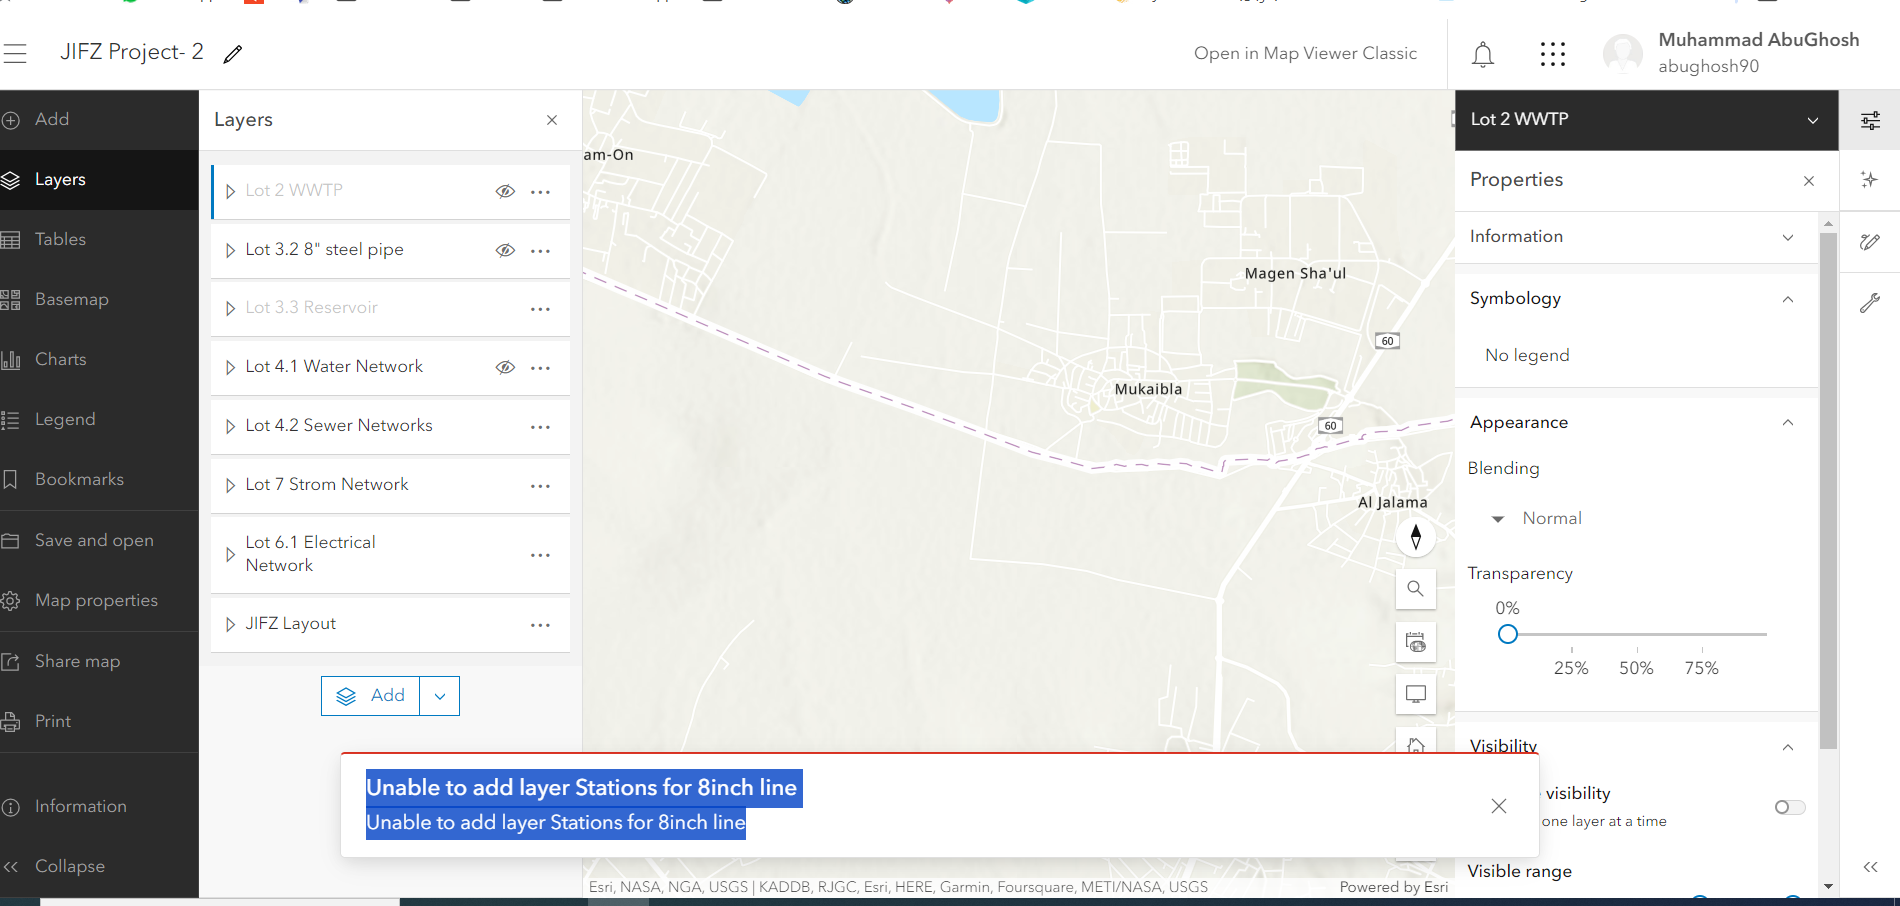
Task: Enable group visibility toggle switch
Action: (1789, 807)
